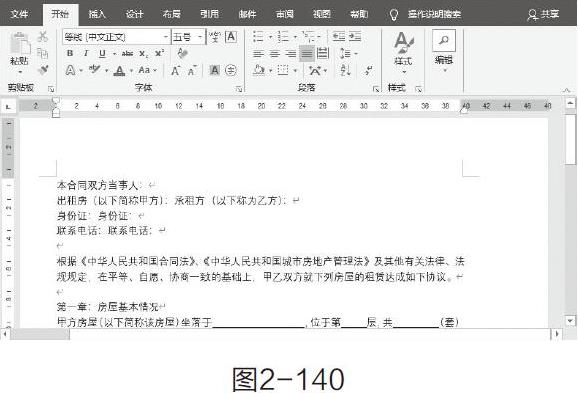Viewport: 578px width, 393px height.
Task: Click the decrease indent icon
Action: (x=338, y=36)
